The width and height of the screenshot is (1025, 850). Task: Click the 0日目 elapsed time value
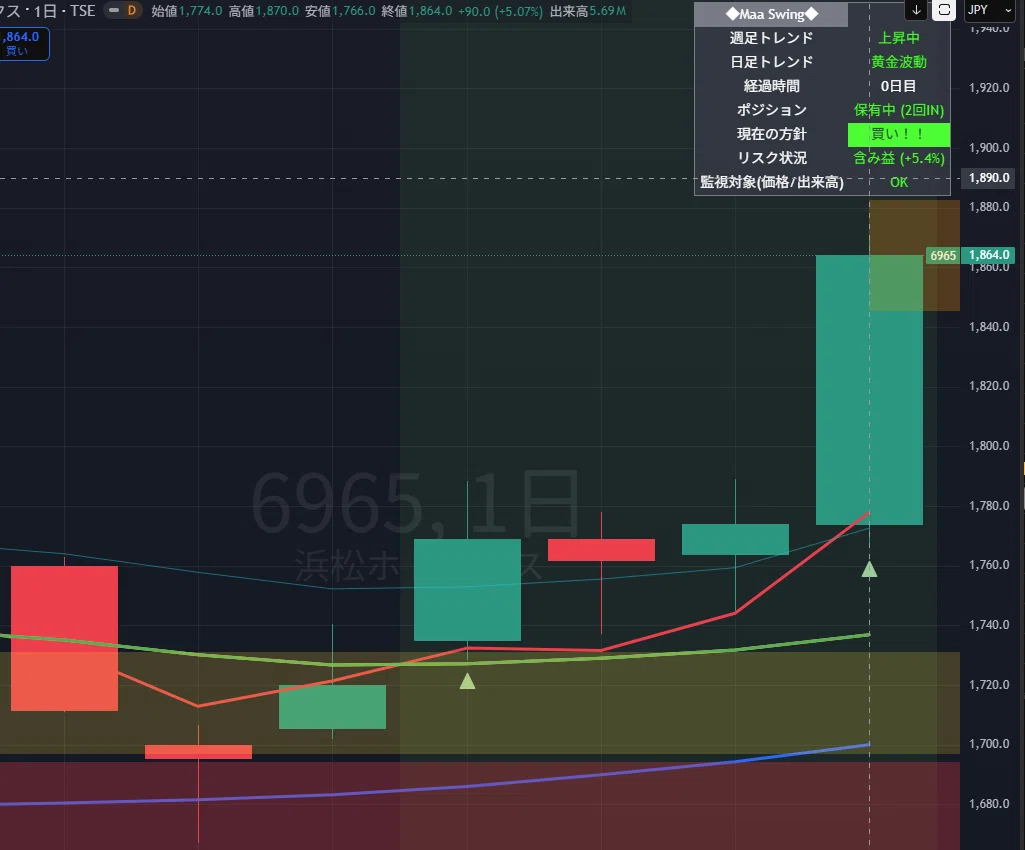click(x=899, y=86)
